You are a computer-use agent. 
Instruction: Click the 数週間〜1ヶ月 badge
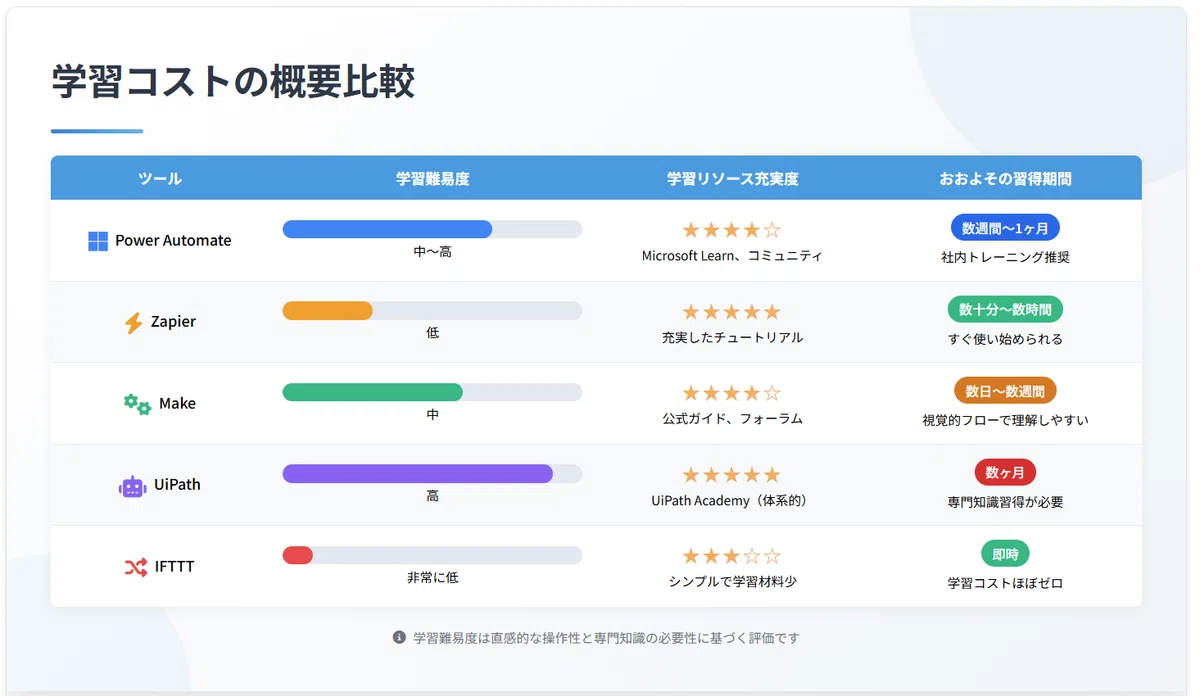(x=1005, y=228)
